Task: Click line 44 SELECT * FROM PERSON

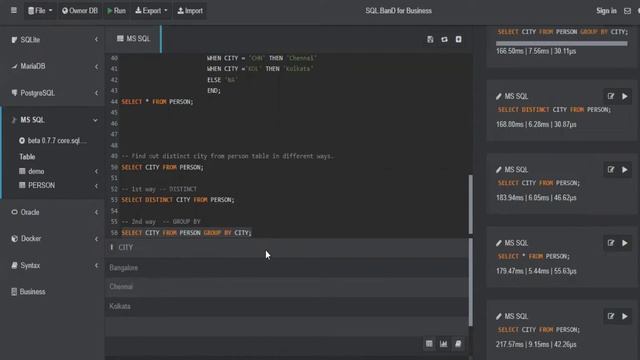Action: pyautogui.click(x=157, y=102)
